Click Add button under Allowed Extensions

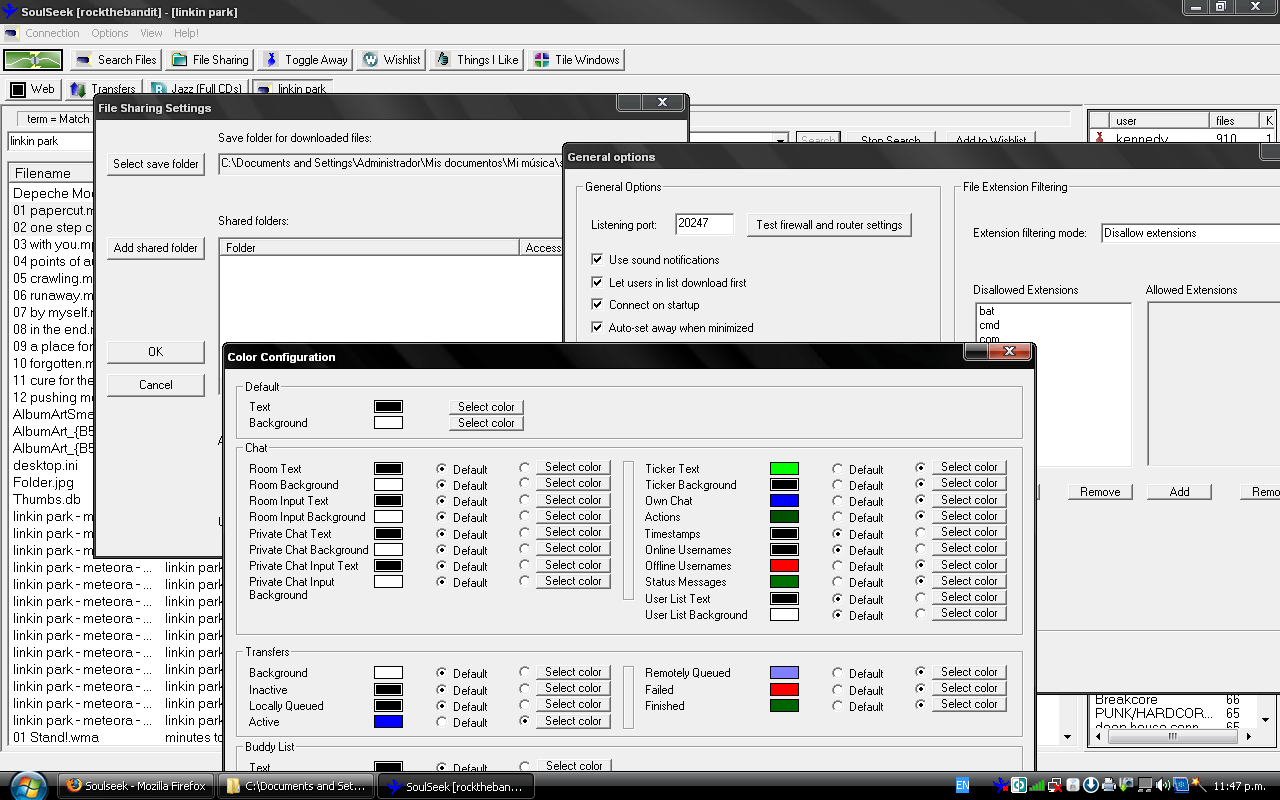click(1180, 492)
